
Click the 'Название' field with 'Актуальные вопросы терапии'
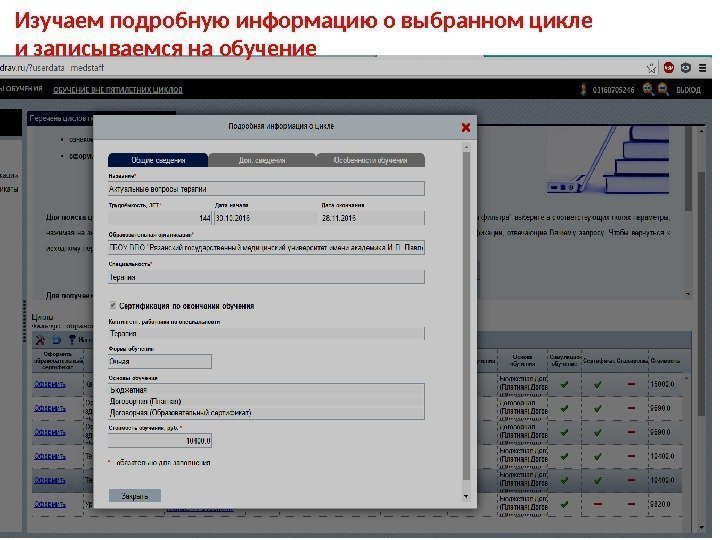click(266, 189)
